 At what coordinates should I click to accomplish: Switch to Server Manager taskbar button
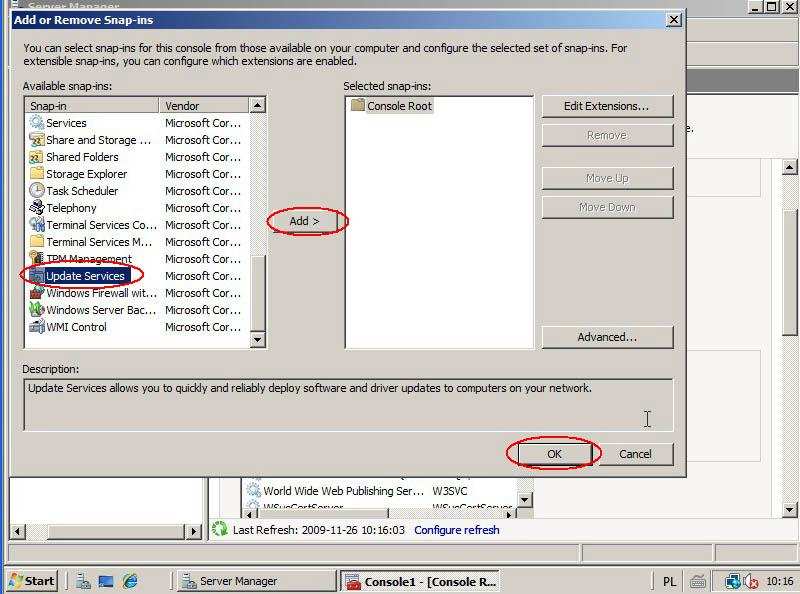tap(257, 581)
